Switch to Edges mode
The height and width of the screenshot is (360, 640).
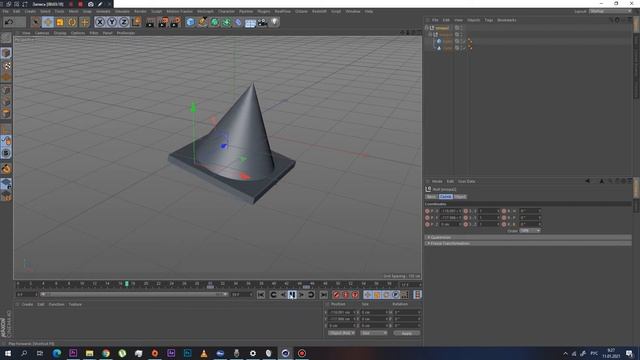pos(6,102)
